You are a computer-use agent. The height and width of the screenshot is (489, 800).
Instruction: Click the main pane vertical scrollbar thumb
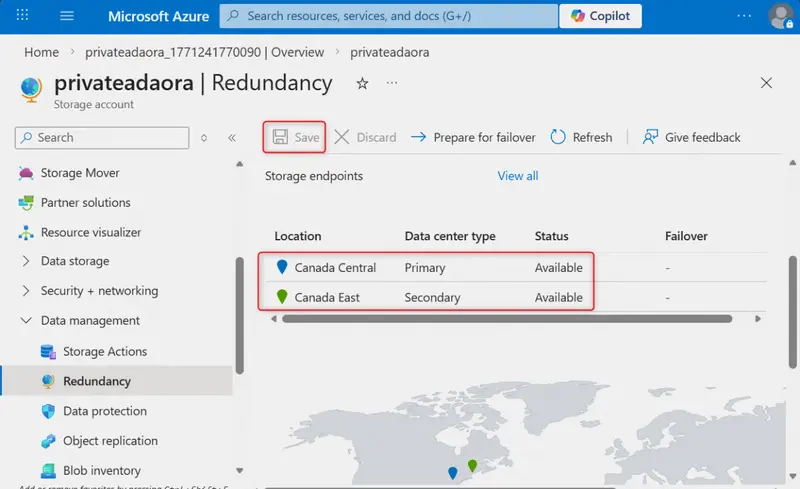792,312
